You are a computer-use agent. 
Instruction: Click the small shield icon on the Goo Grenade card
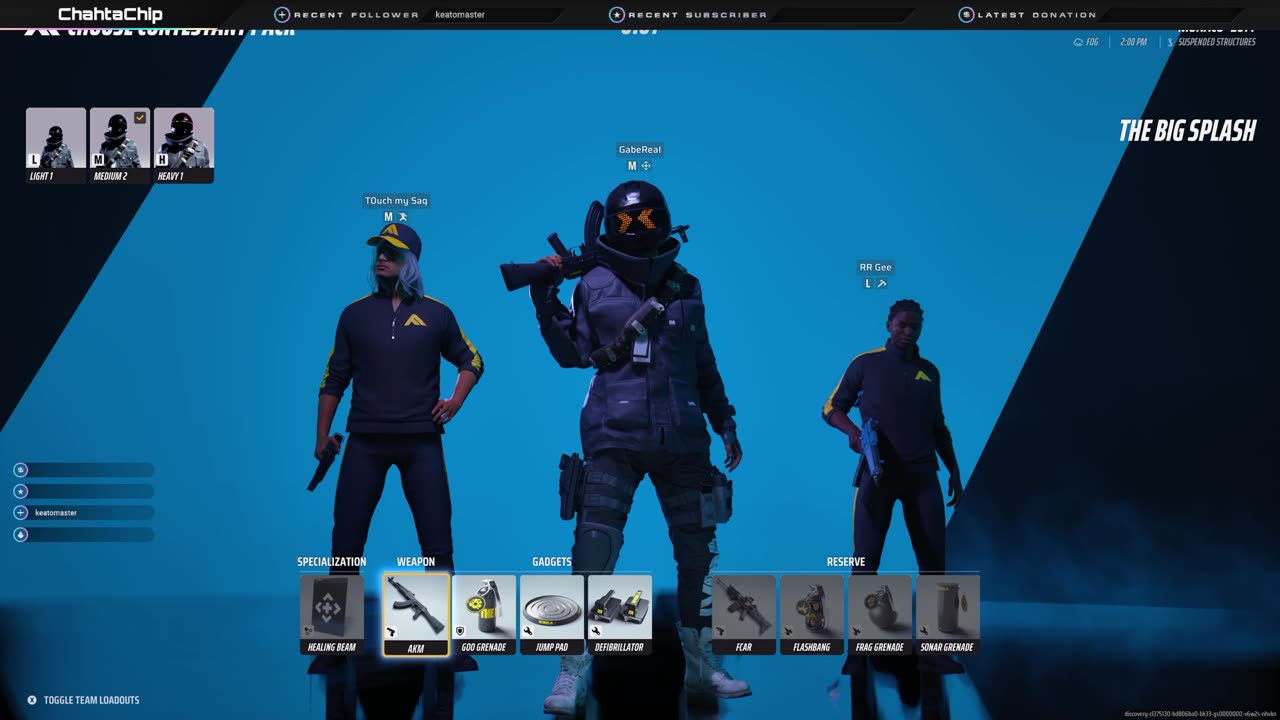460,631
